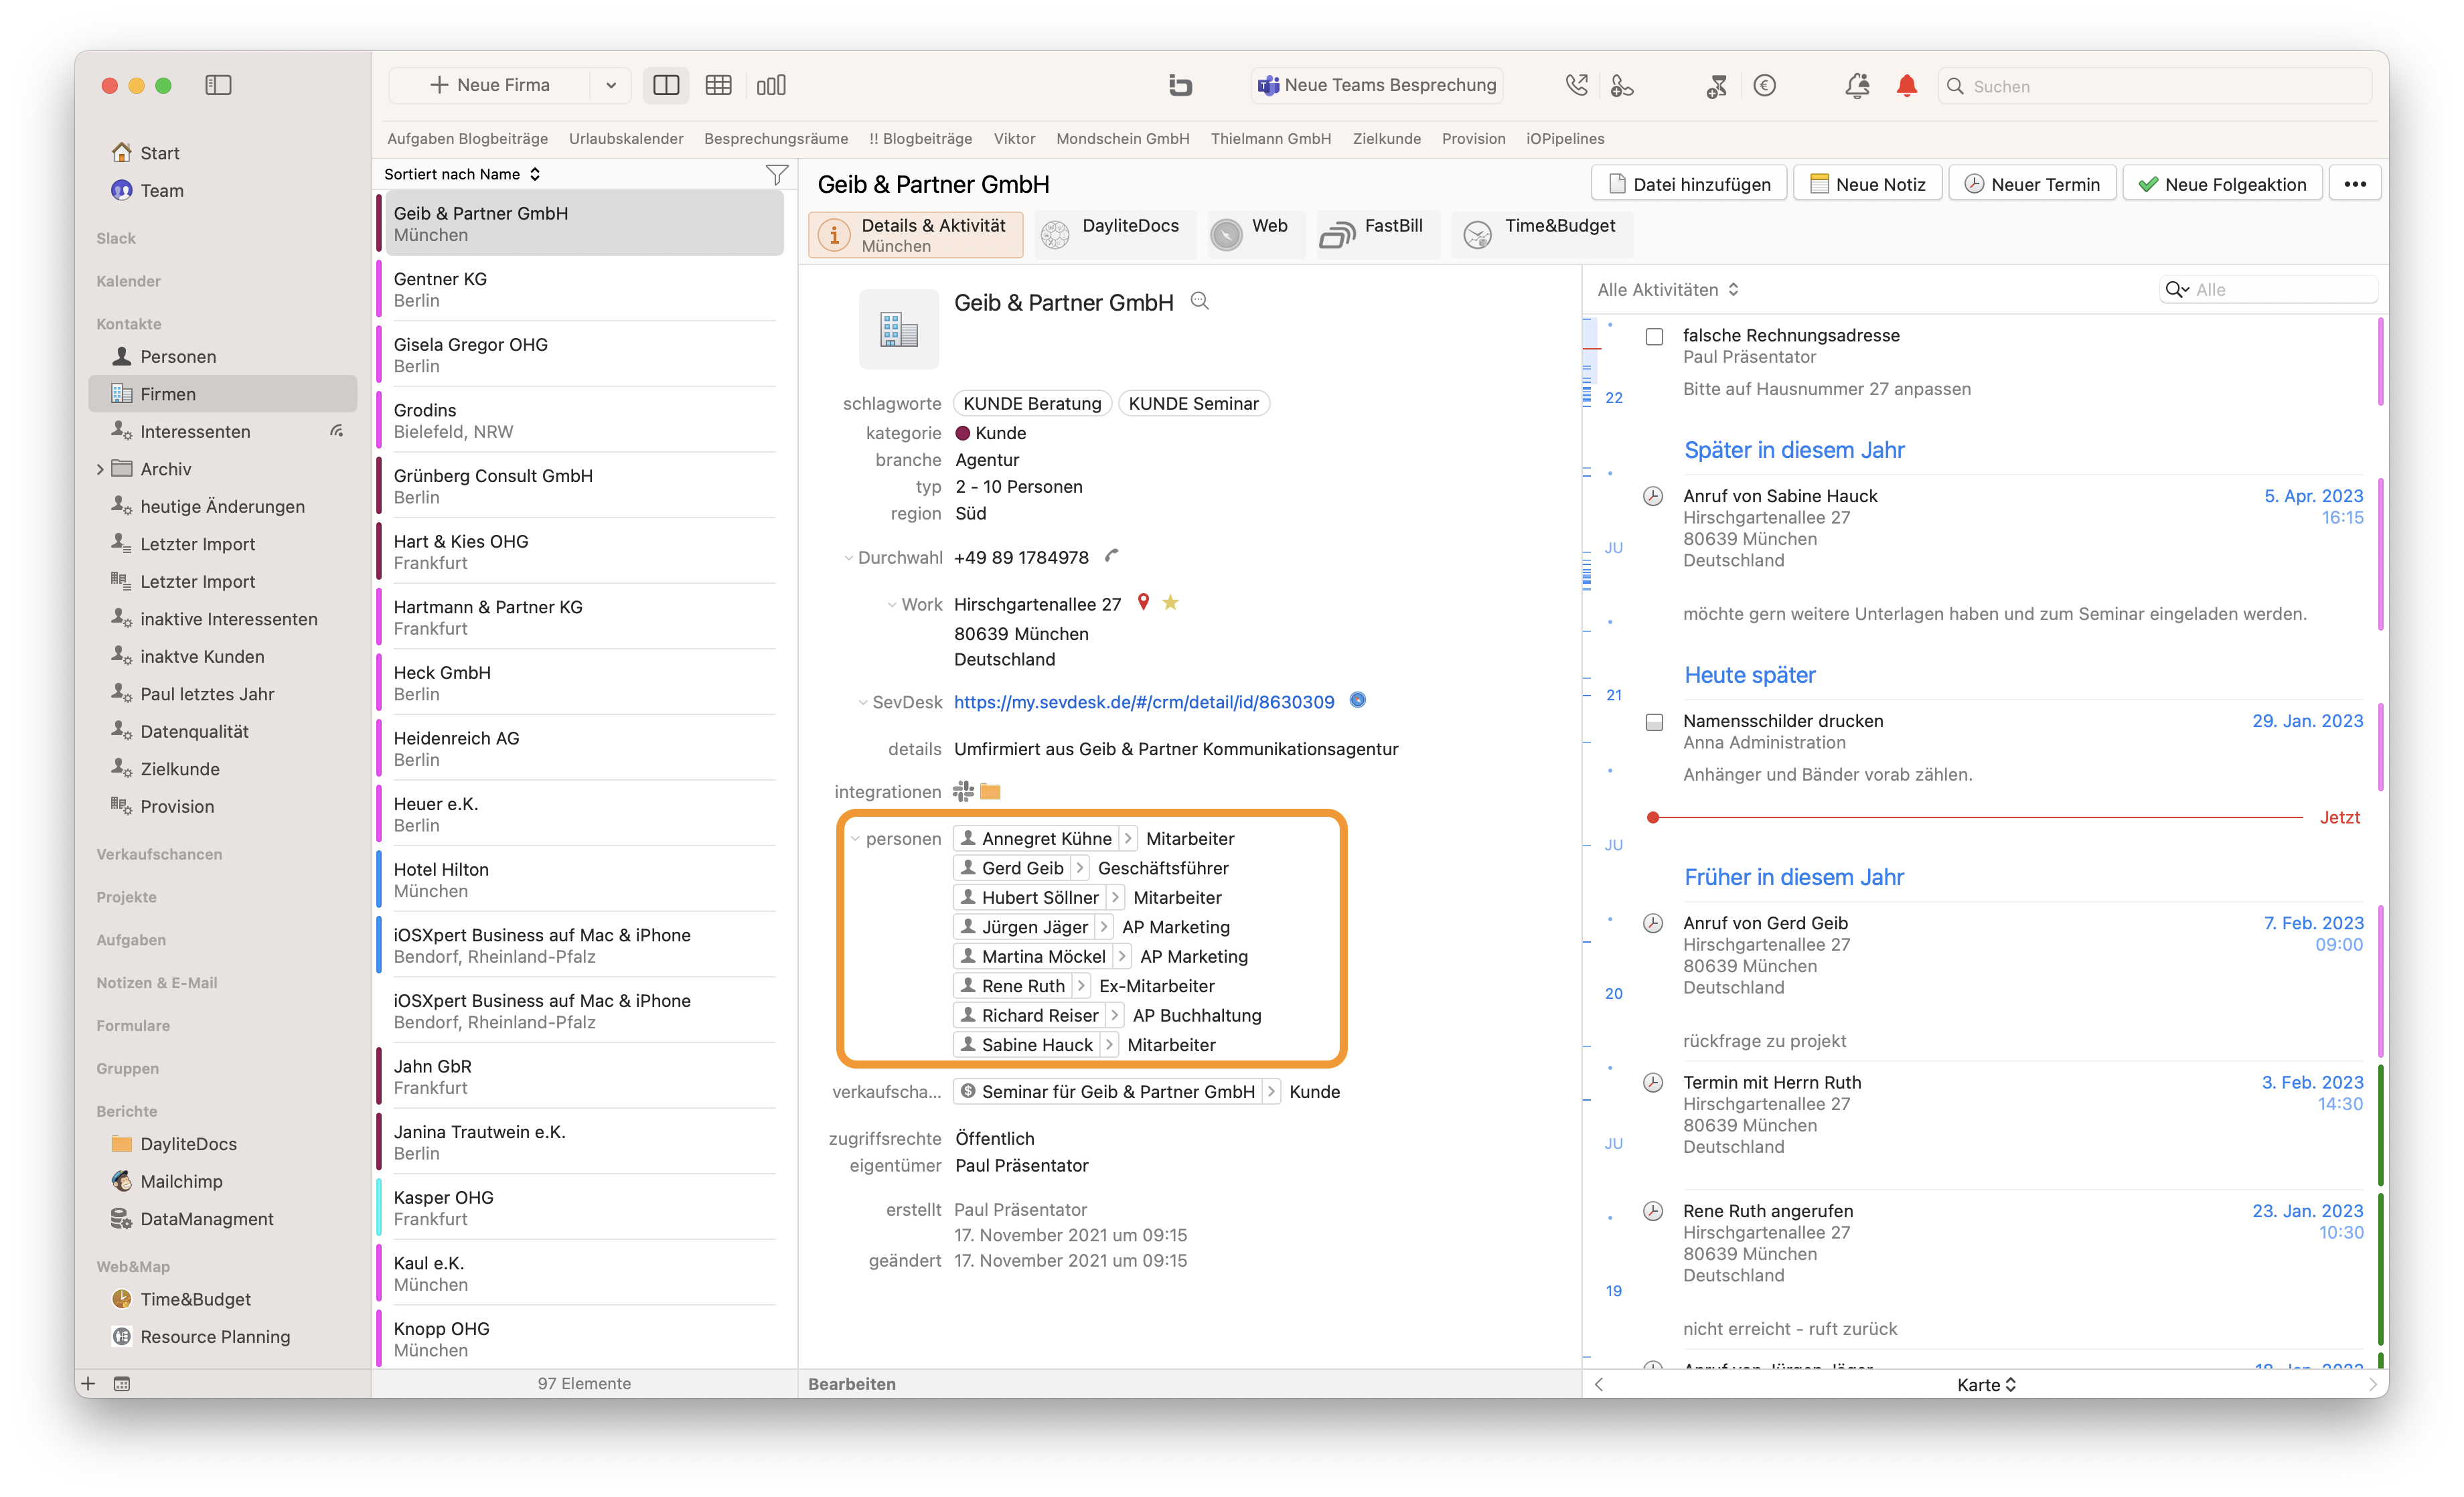Click the company building thumbnail

pos(898,329)
